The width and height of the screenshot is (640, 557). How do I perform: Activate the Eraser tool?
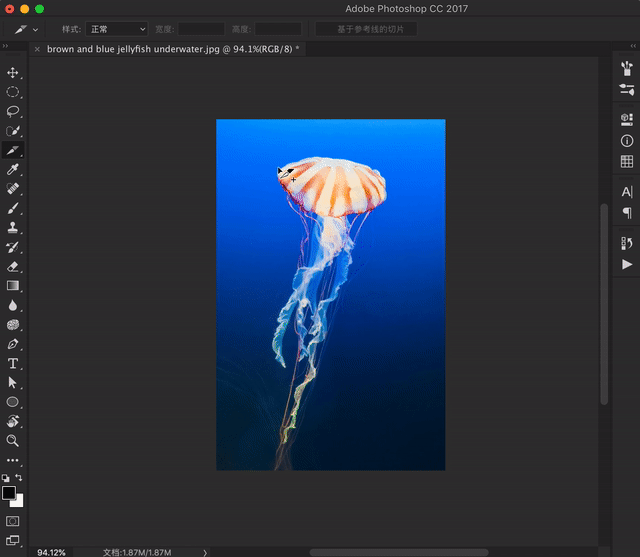(13, 266)
